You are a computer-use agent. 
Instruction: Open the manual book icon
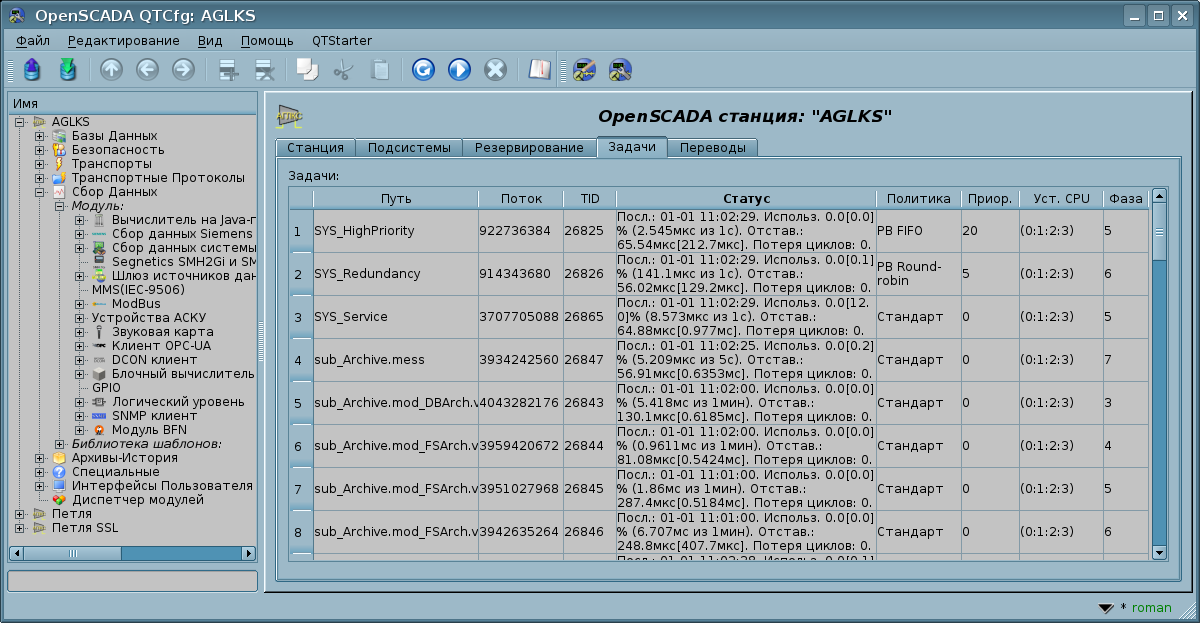540,70
